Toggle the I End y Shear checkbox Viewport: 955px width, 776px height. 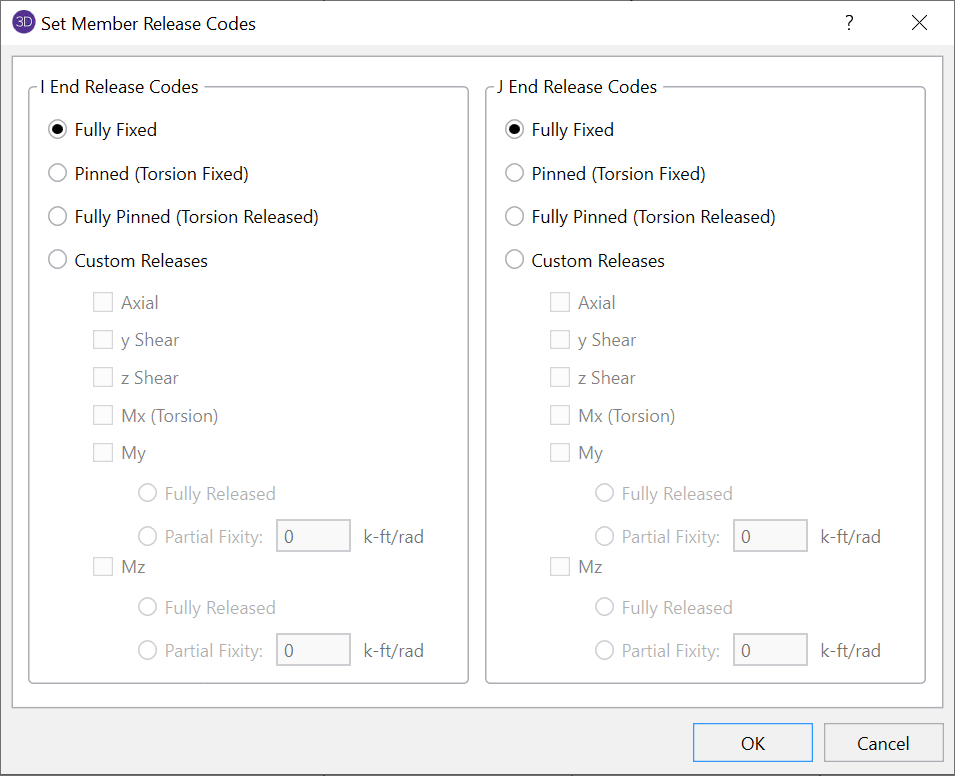pos(103,340)
